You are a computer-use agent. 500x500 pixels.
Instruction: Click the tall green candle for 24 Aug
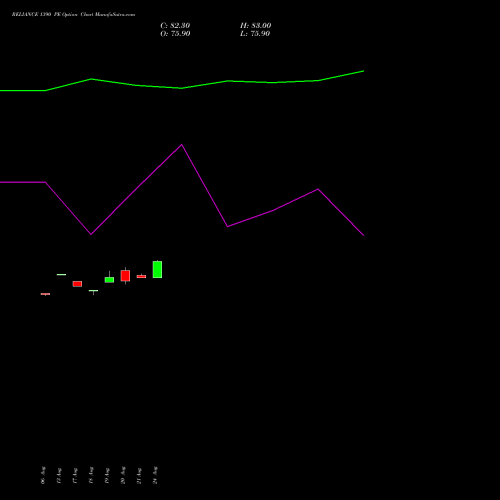point(157,269)
